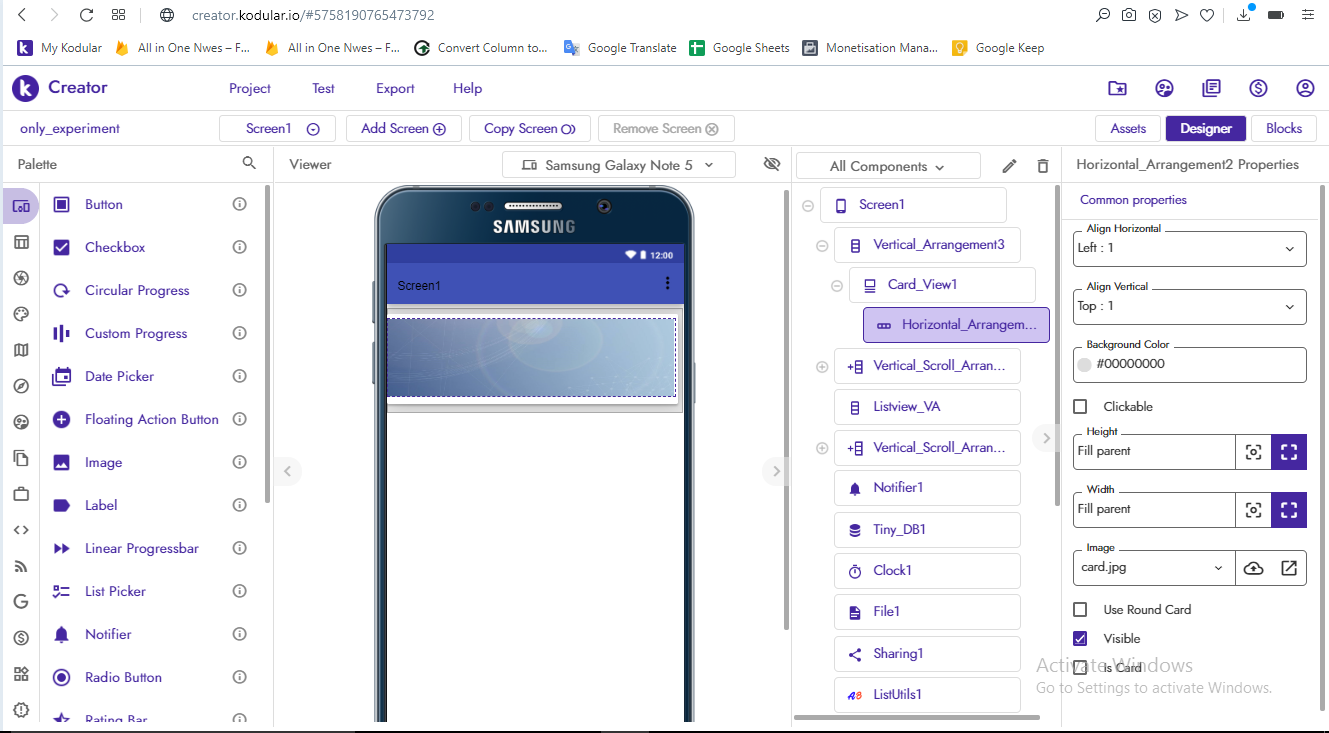1329x733 pixels.
Task: Switch to the Blocks view
Action: (x=1283, y=128)
